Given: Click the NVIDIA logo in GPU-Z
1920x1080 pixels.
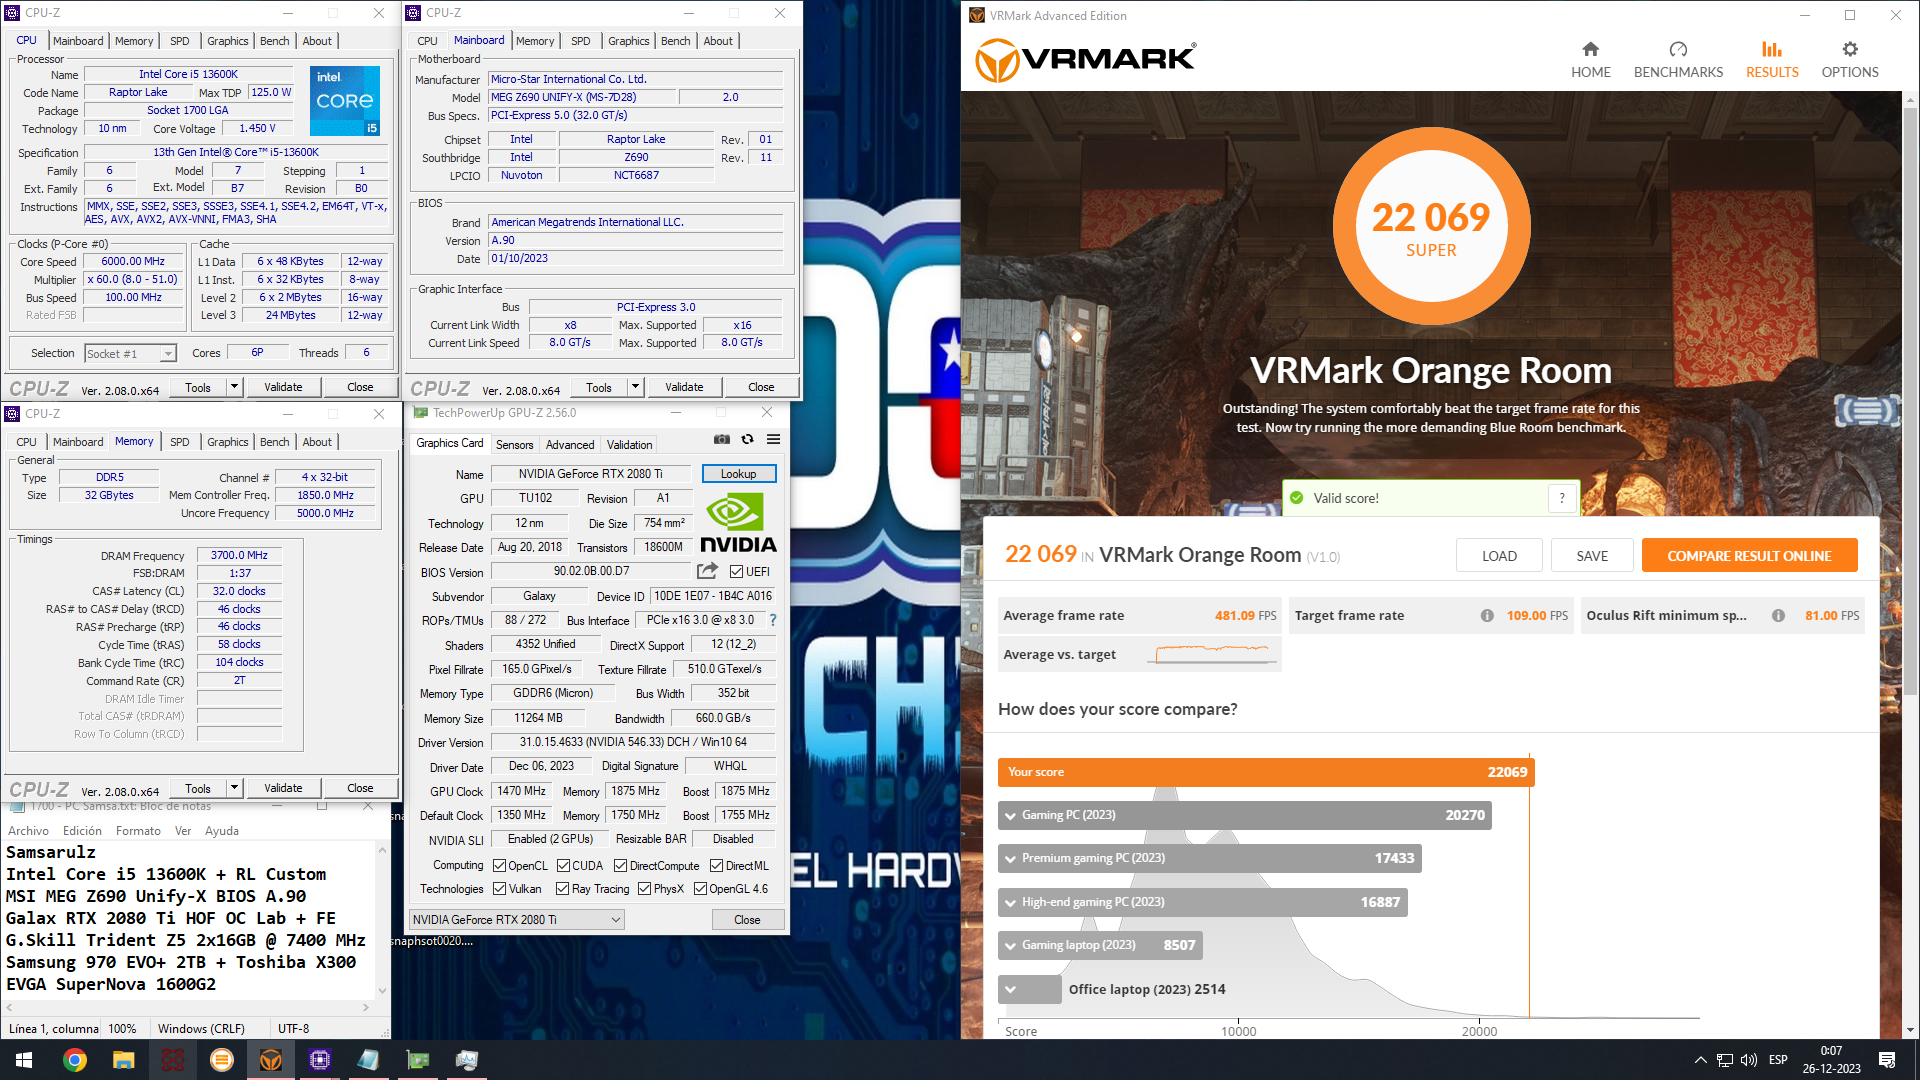Looking at the screenshot, I should click(x=738, y=523).
